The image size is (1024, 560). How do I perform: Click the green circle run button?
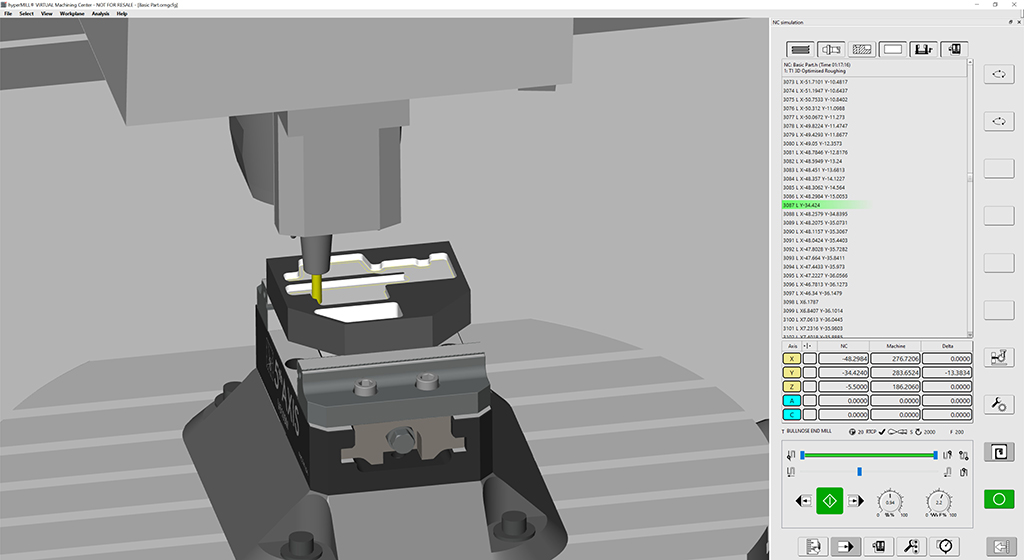(x=999, y=499)
